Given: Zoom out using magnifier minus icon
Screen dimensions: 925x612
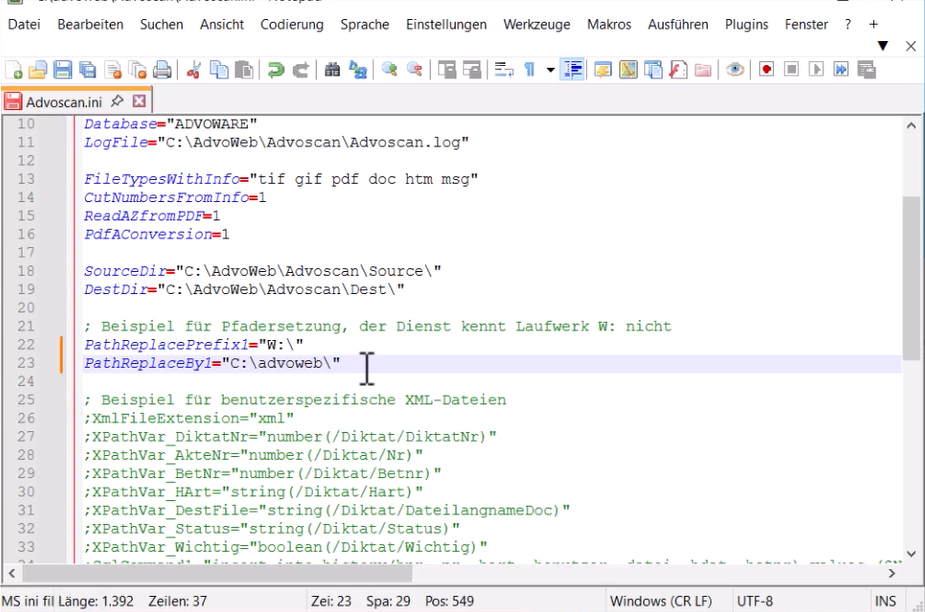Looking at the screenshot, I should pyautogui.click(x=415, y=70).
